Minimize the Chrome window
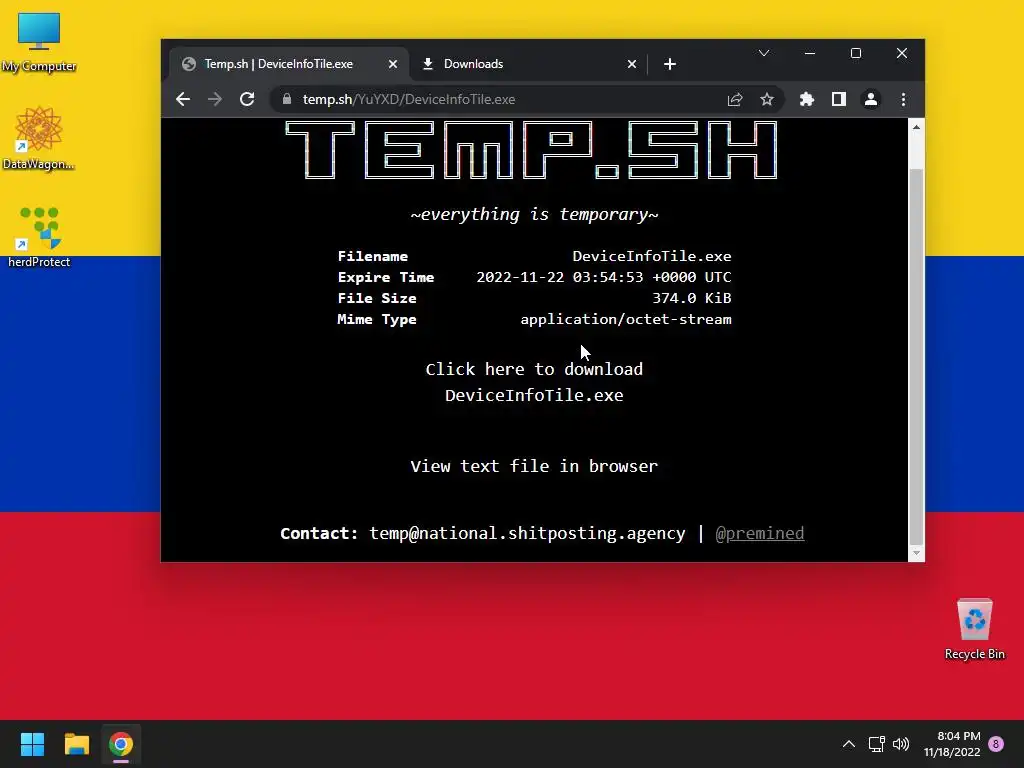 tap(810, 53)
